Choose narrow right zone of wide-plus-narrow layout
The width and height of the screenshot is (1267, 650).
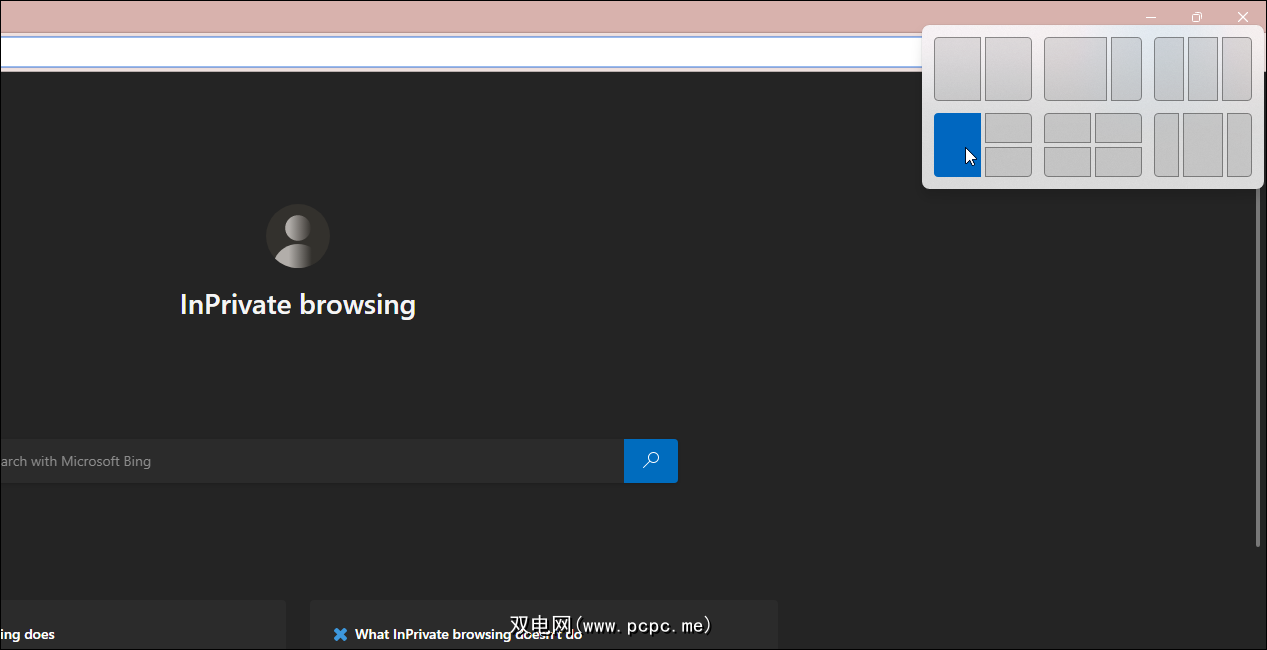[1126, 69]
